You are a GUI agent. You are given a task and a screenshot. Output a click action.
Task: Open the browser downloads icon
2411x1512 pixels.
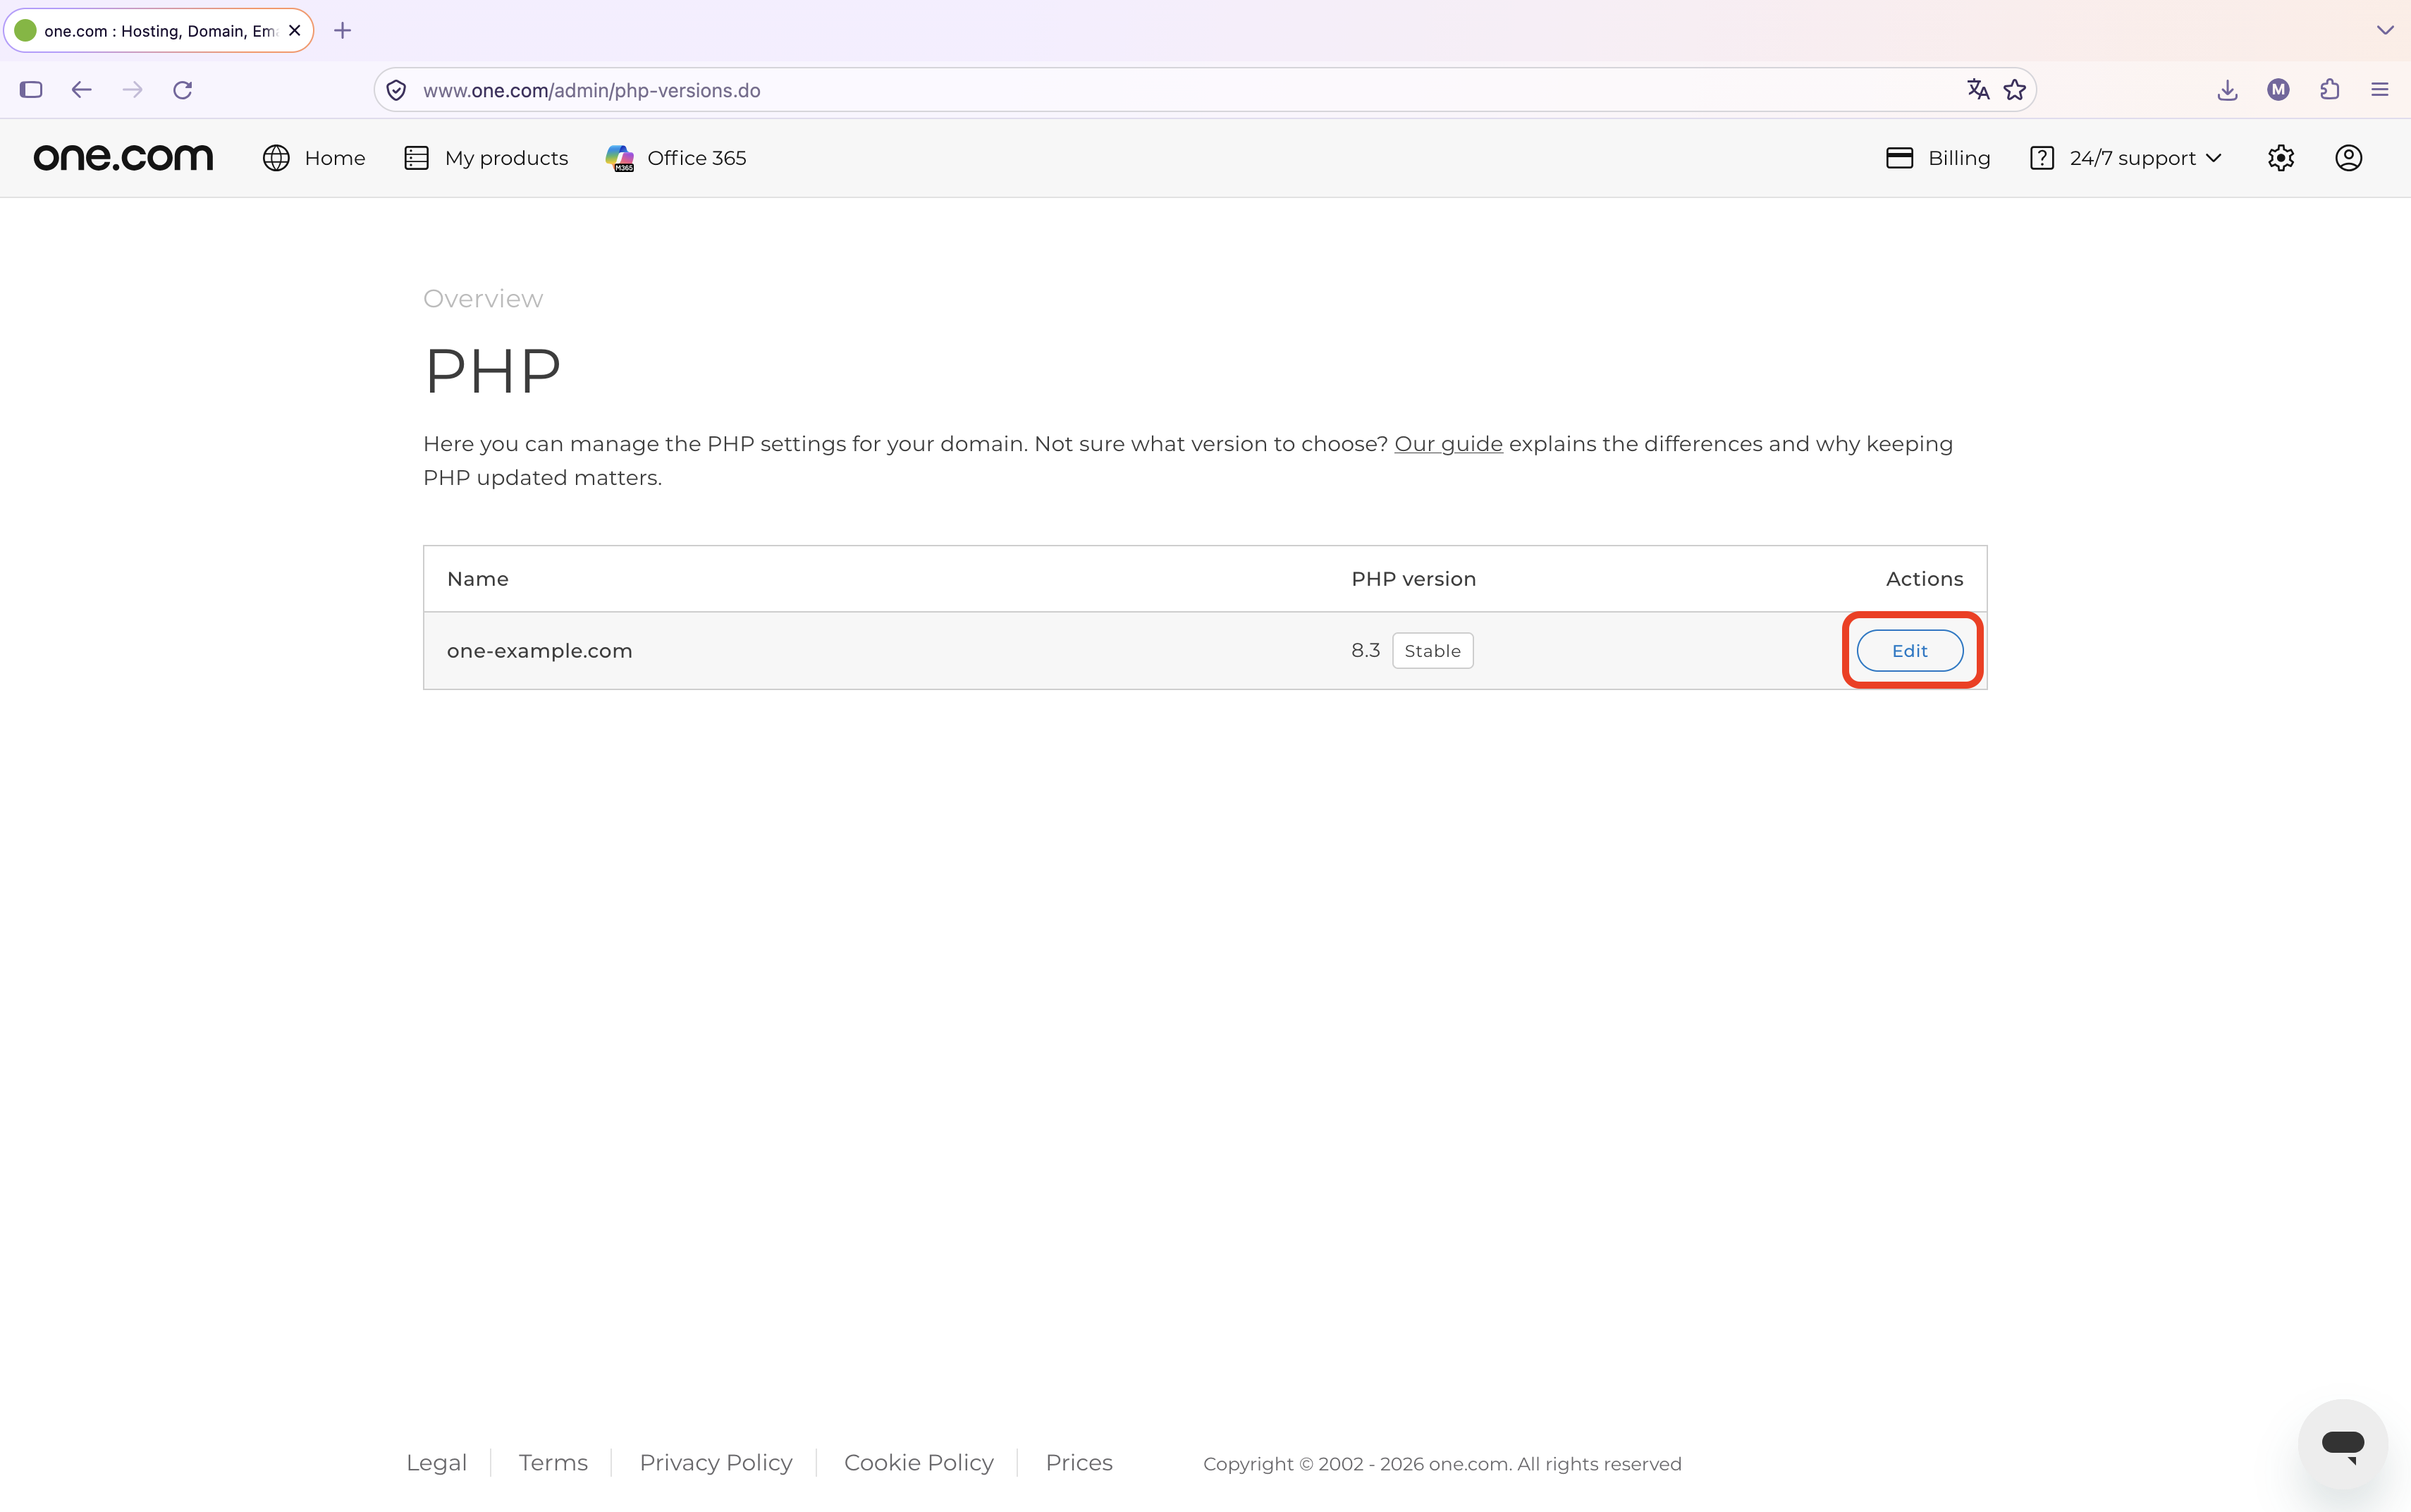pos(2227,90)
